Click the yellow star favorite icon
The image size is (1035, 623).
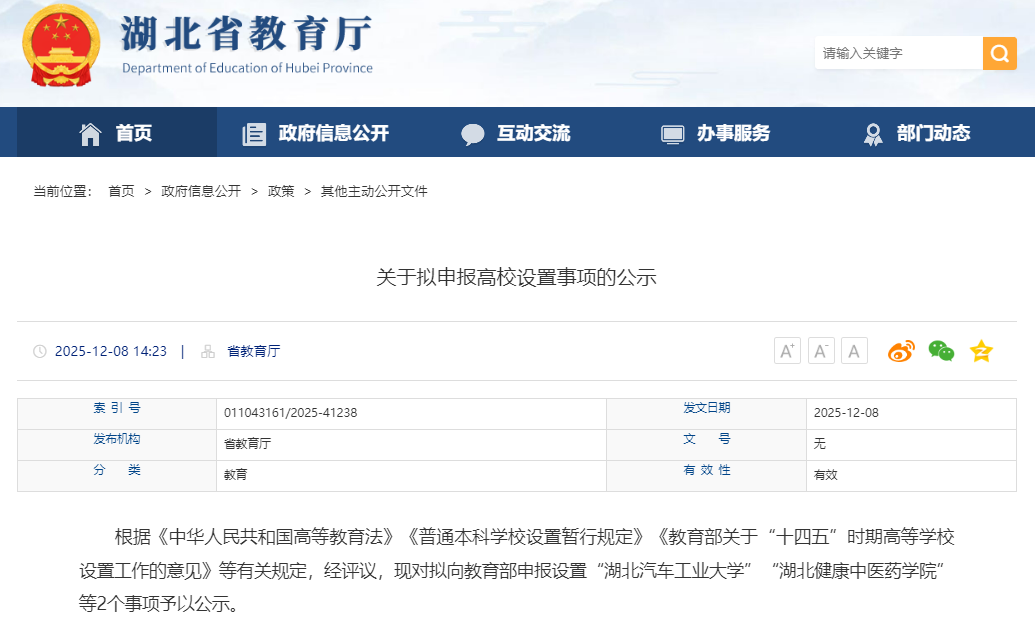981,351
